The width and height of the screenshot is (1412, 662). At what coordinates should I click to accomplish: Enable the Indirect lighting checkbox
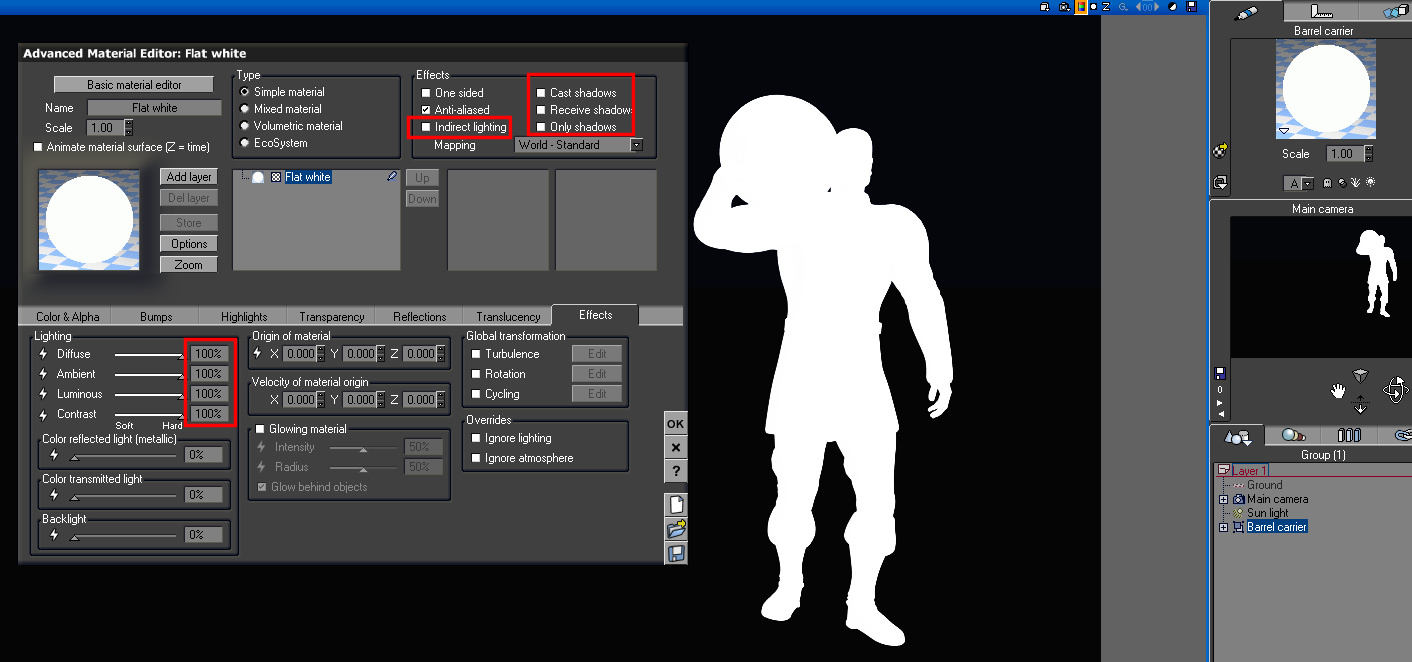coord(426,127)
